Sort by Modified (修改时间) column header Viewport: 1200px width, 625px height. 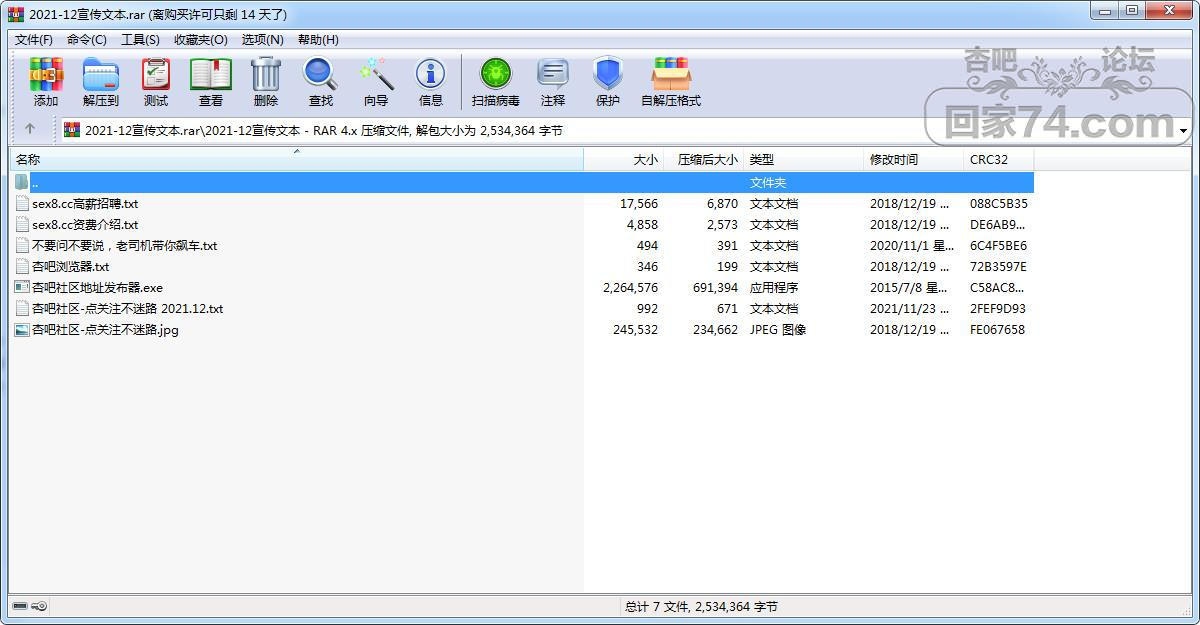(x=914, y=159)
